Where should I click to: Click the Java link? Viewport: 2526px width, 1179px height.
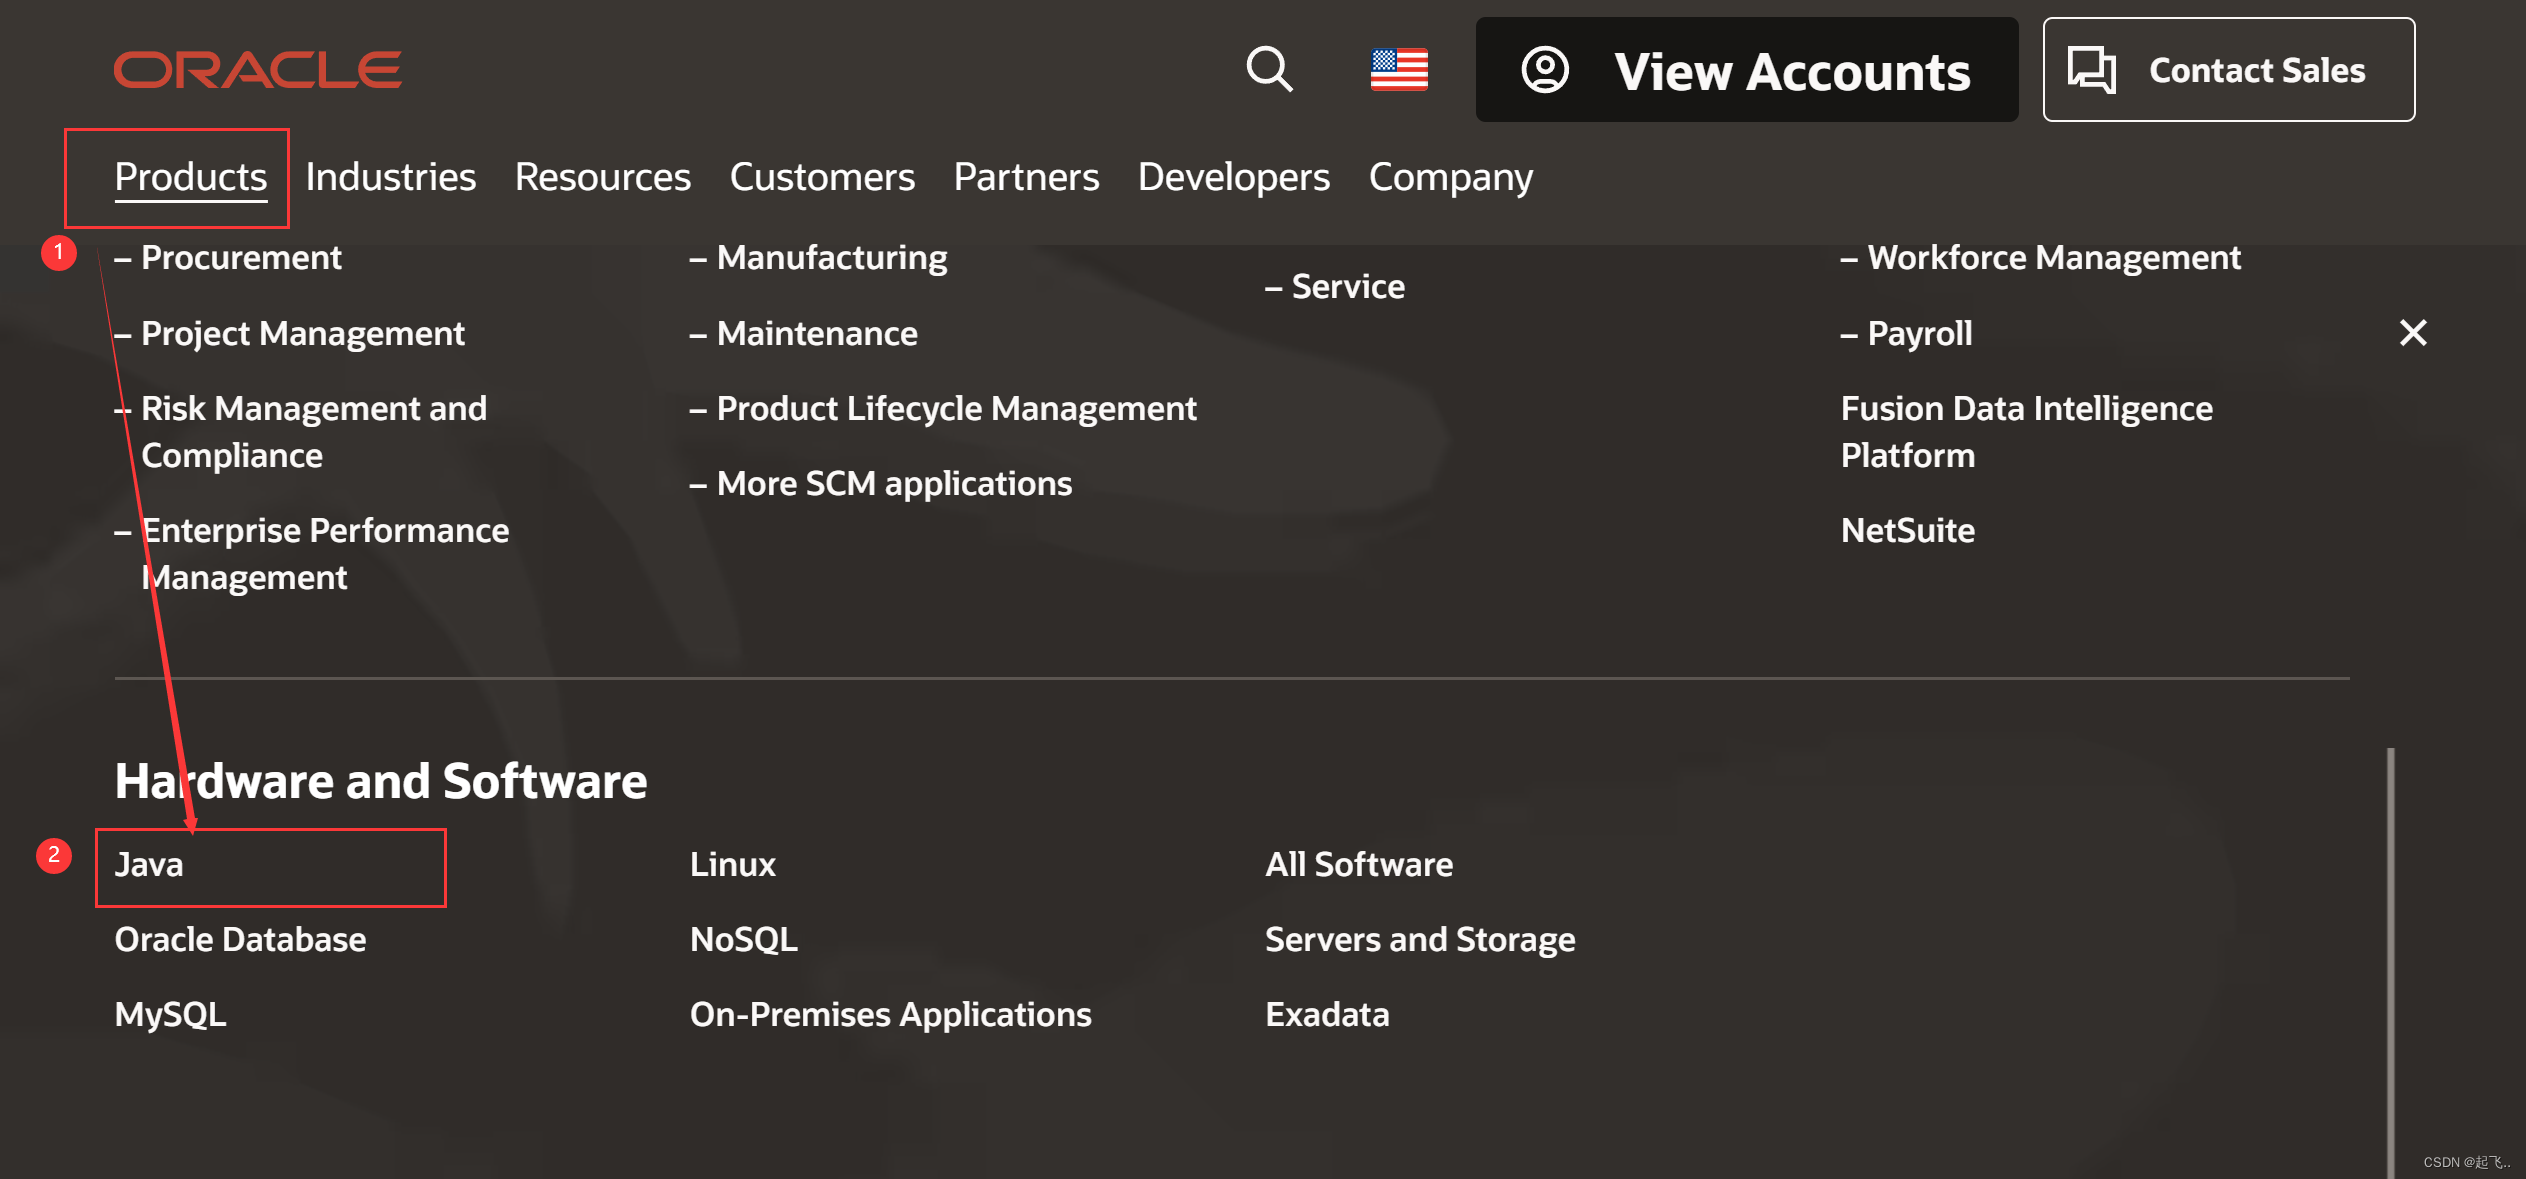coord(149,864)
